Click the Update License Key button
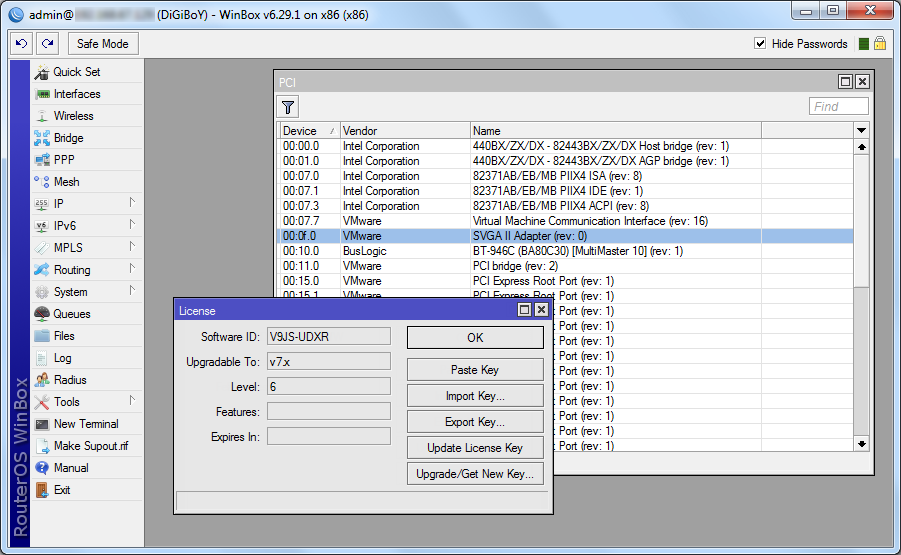 (475, 448)
